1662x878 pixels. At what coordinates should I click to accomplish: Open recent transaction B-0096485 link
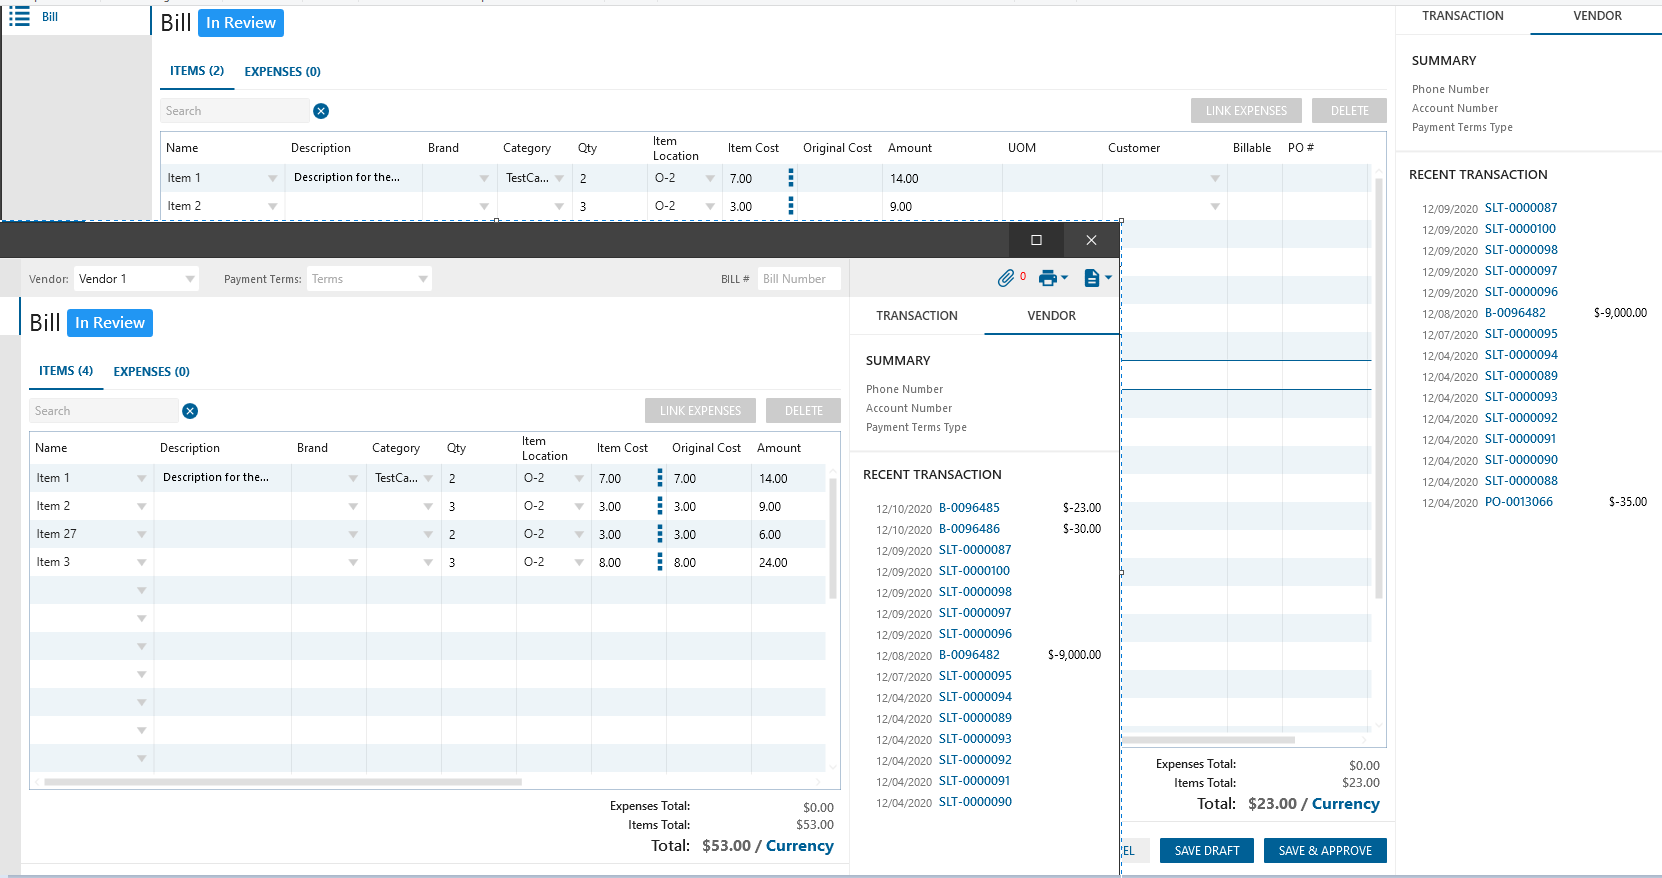click(x=968, y=508)
